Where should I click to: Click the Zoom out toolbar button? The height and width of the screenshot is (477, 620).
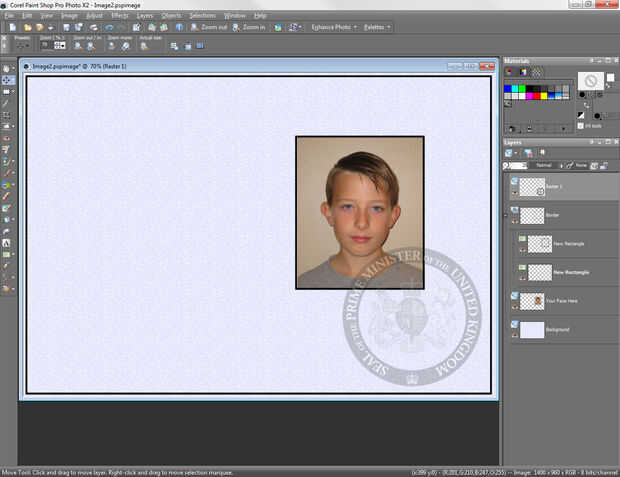click(210, 27)
